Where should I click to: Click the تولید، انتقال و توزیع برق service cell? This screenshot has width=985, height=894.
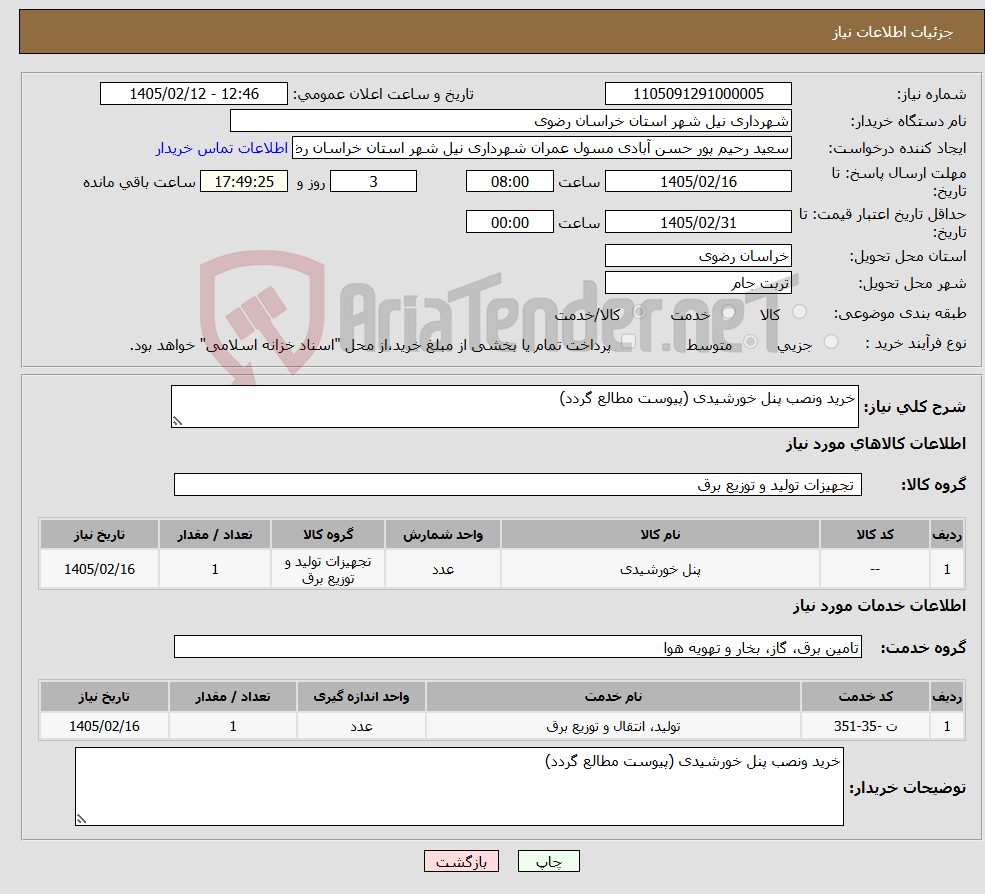pyautogui.click(x=613, y=726)
